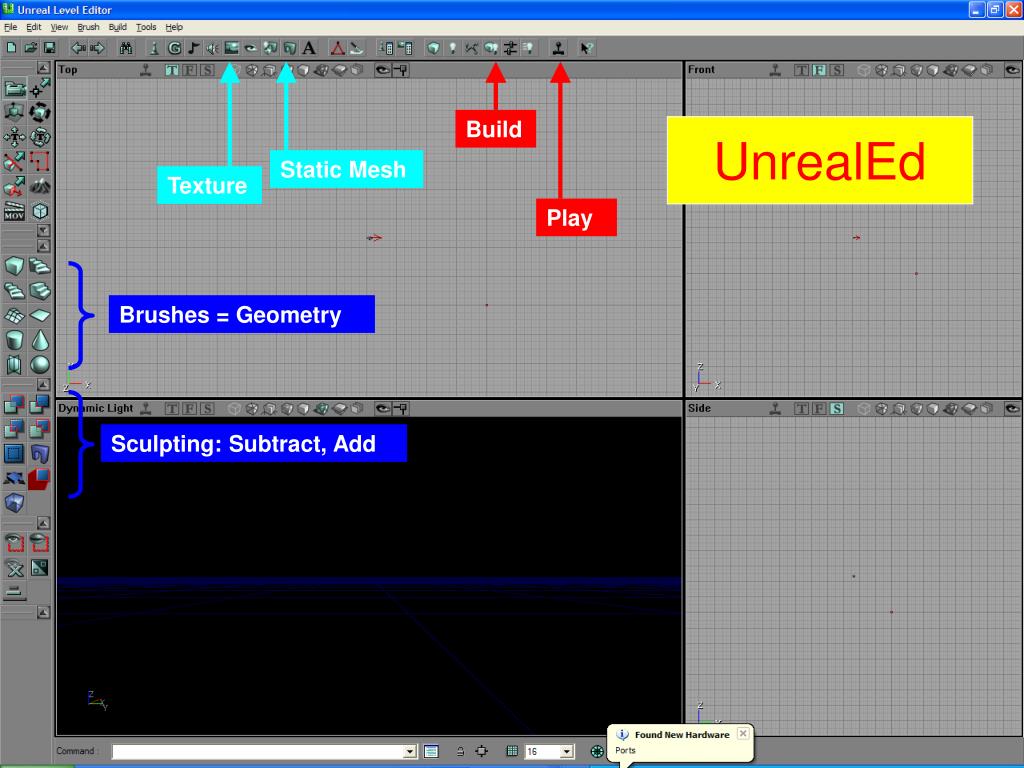This screenshot has height=768, width=1024.
Task: Search for actors with the binoculars icon
Action: 126,48
